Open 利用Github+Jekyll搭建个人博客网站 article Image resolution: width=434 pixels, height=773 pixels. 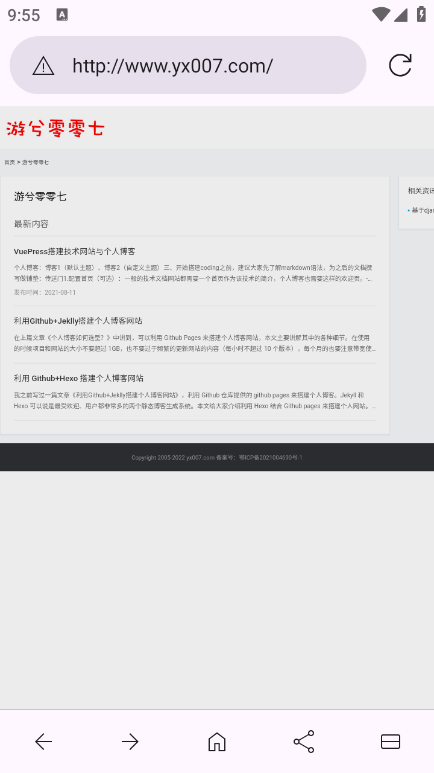(x=78, y=321)
